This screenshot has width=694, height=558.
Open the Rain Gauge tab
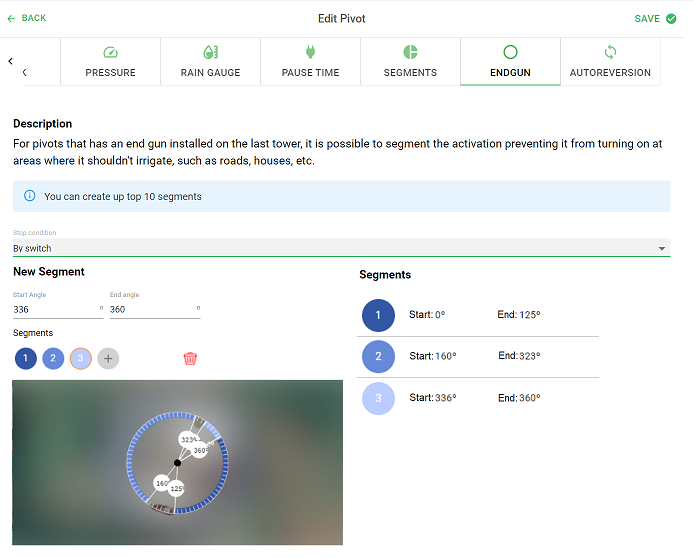tap(210, 62)
